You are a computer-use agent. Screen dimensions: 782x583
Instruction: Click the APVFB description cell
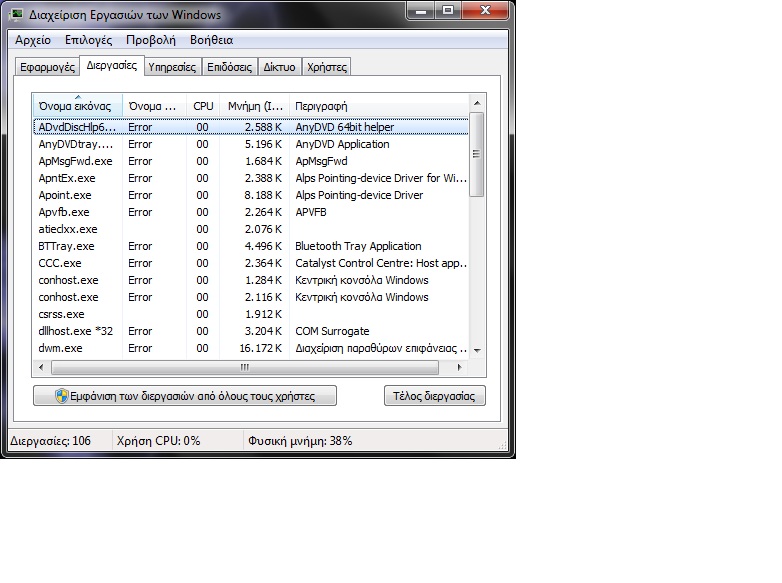pyautogui.click(x=311, y=212)
